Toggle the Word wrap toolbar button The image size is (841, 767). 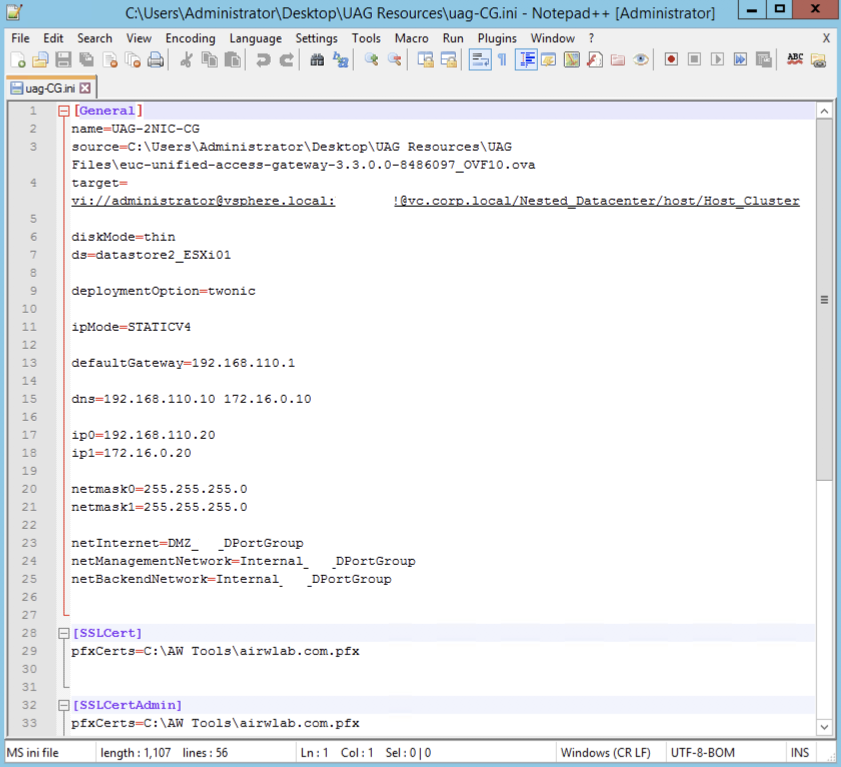point(480,60)
